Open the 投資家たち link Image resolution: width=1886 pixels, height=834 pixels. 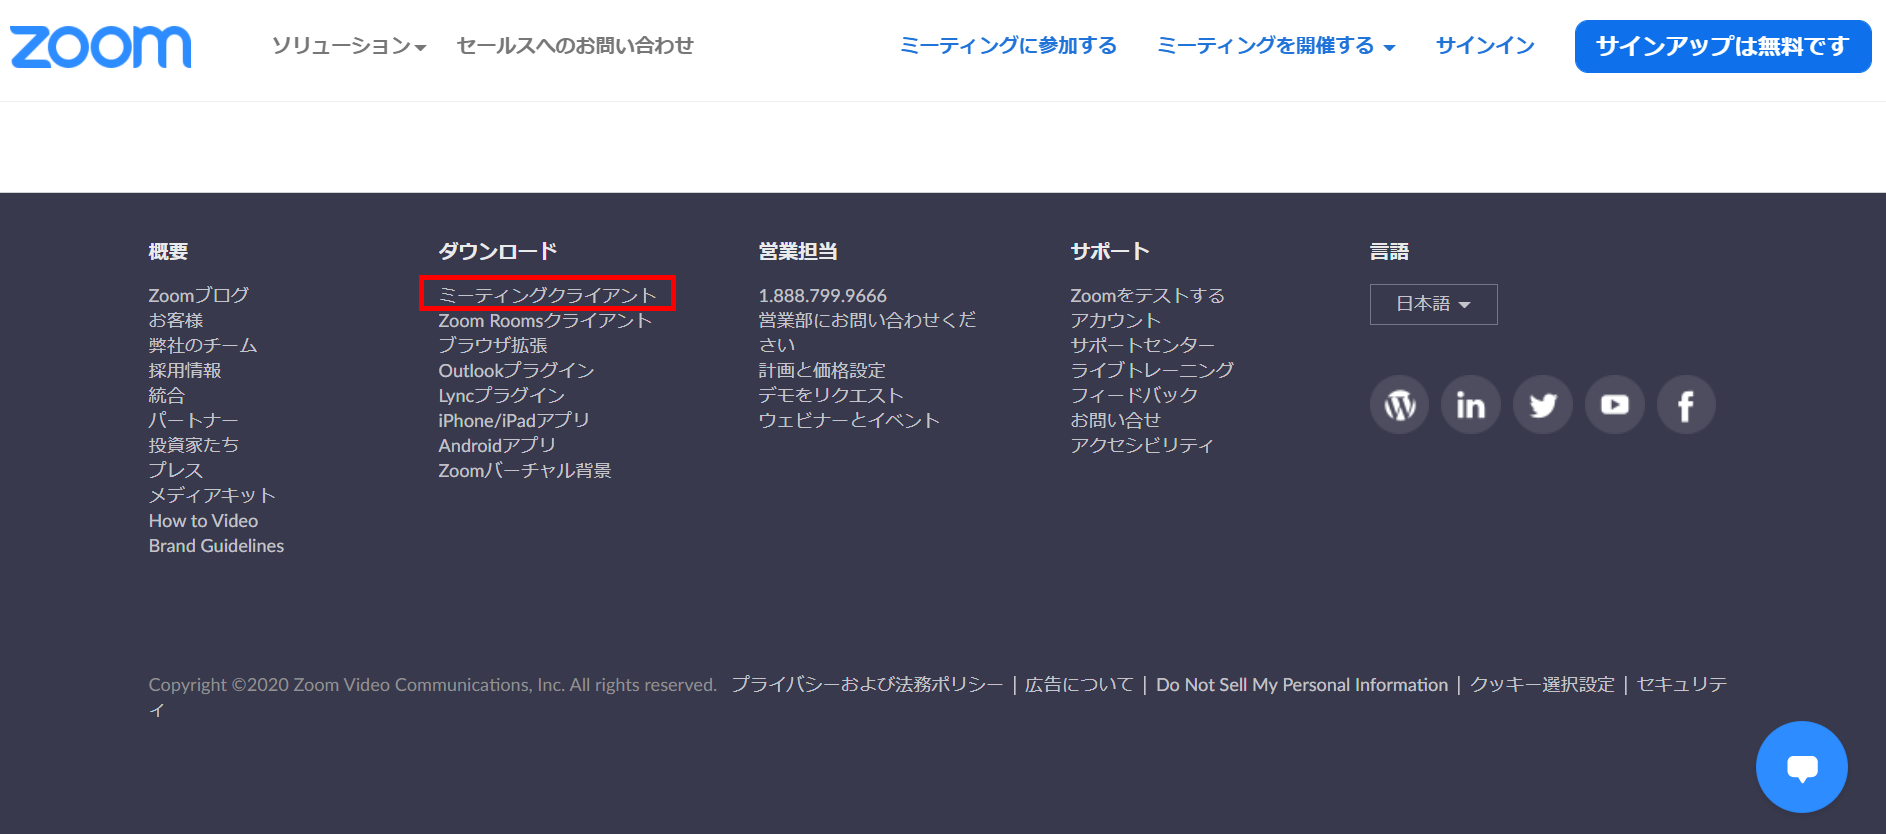(194, 445)
